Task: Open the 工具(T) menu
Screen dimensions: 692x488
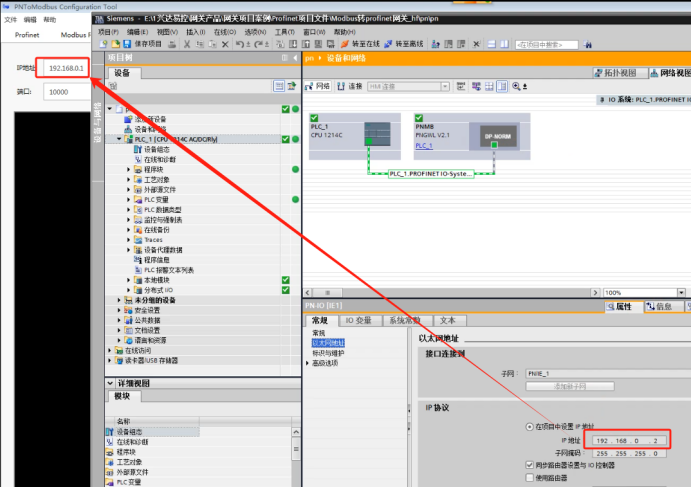Action: [285, 32]
